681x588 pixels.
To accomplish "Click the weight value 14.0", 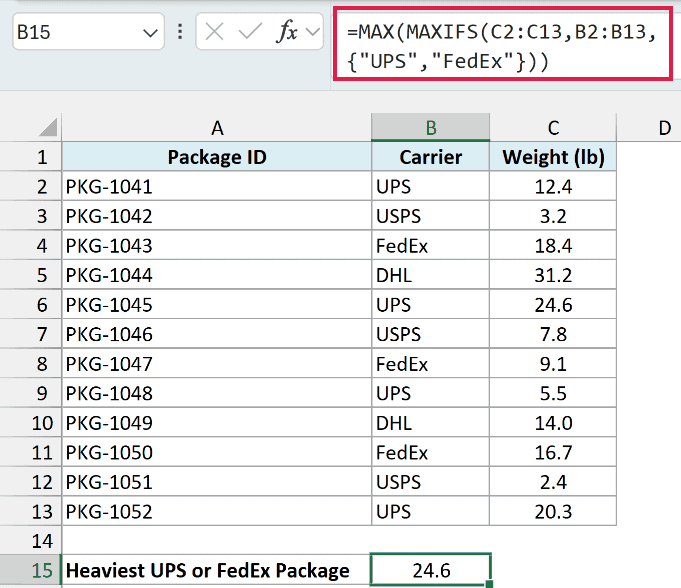I will [x=553, y=423].
